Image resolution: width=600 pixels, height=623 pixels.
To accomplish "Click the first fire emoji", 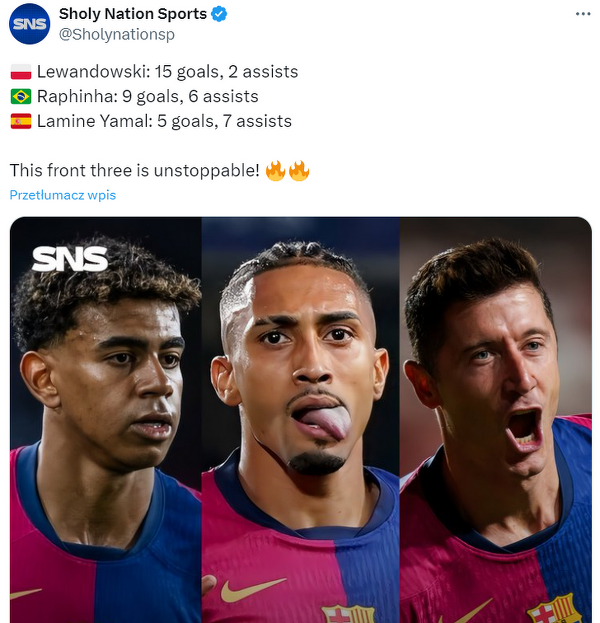I will (275, 170).
